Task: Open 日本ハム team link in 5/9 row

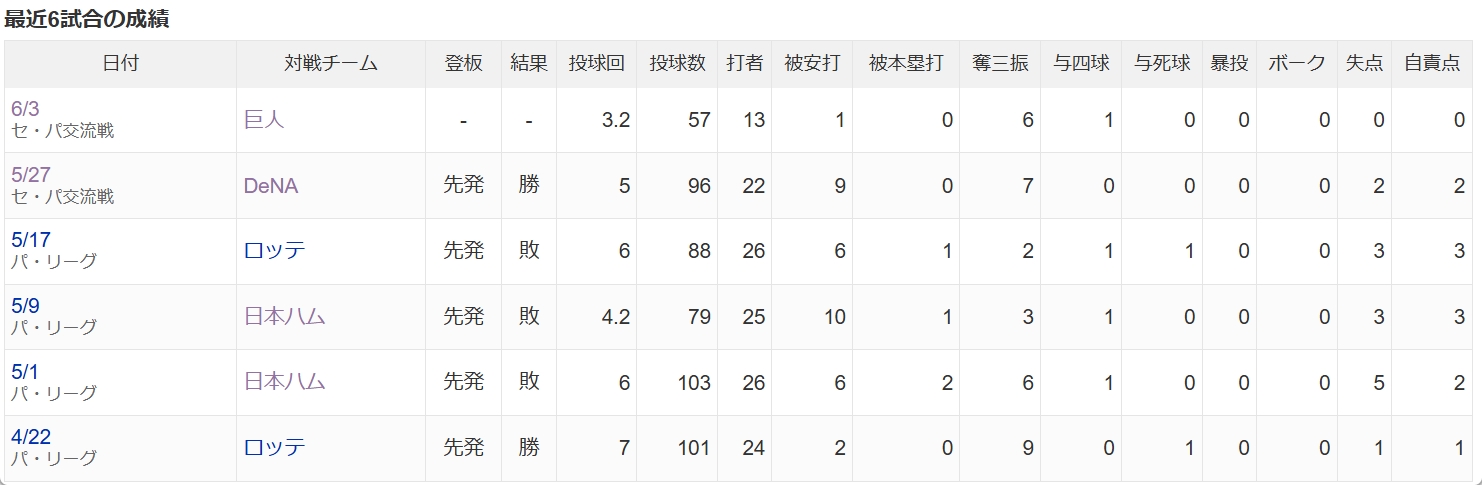Action: coord(285,317)
